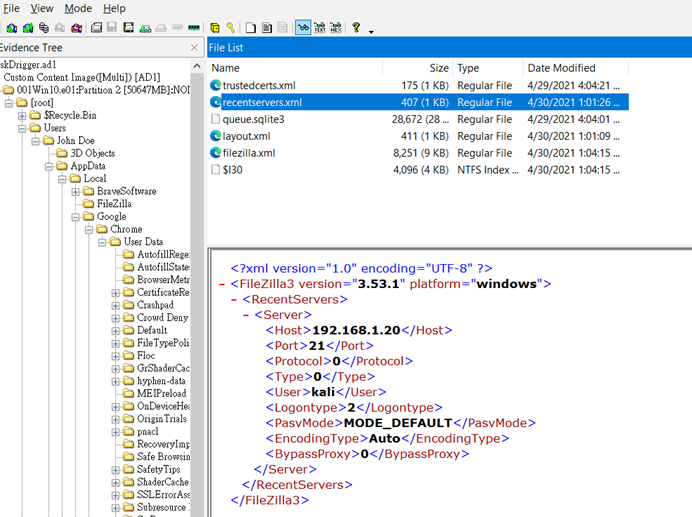The image size is (692, 517).
Task: Open the Mode menu
Action: pyautogui.click(x=78, y=8)
